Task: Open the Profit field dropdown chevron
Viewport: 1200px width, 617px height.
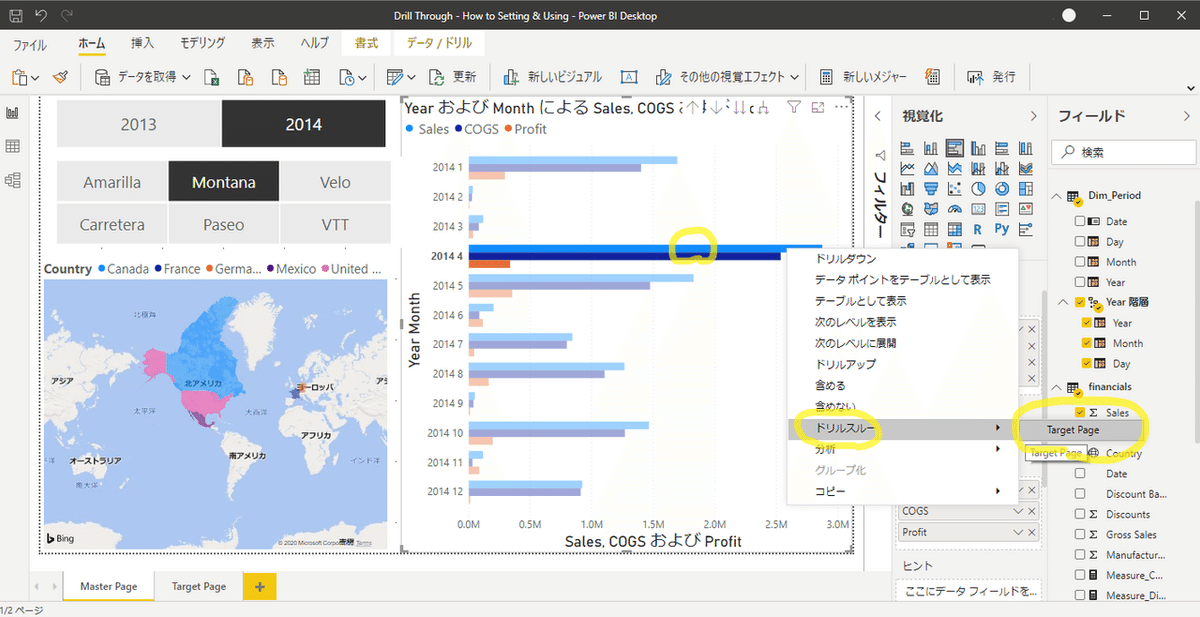Action: [x=1019, y=533]
